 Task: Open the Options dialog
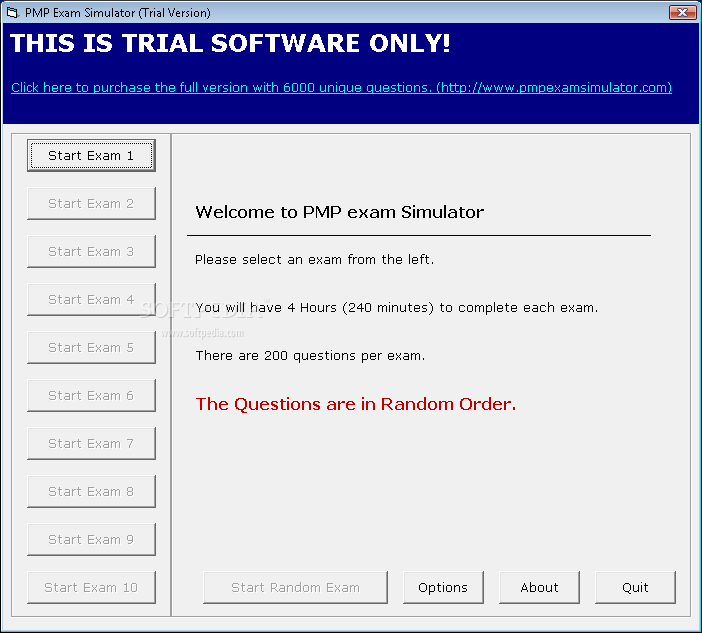pos(443,587)
